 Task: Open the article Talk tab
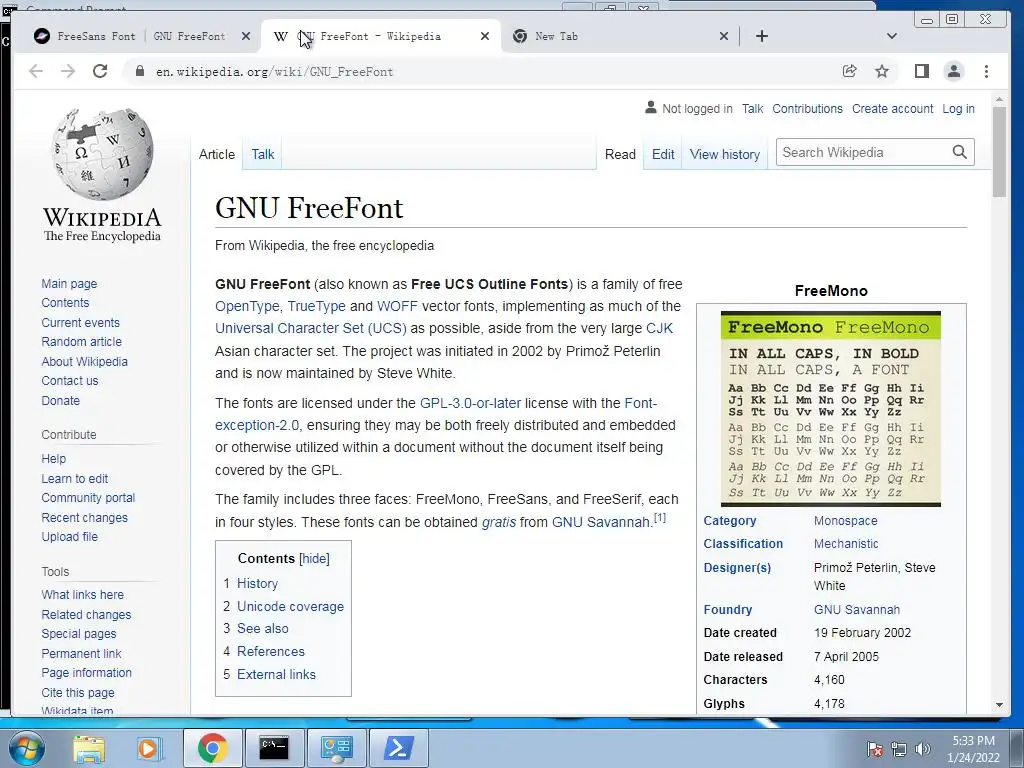tap(263, 155)
